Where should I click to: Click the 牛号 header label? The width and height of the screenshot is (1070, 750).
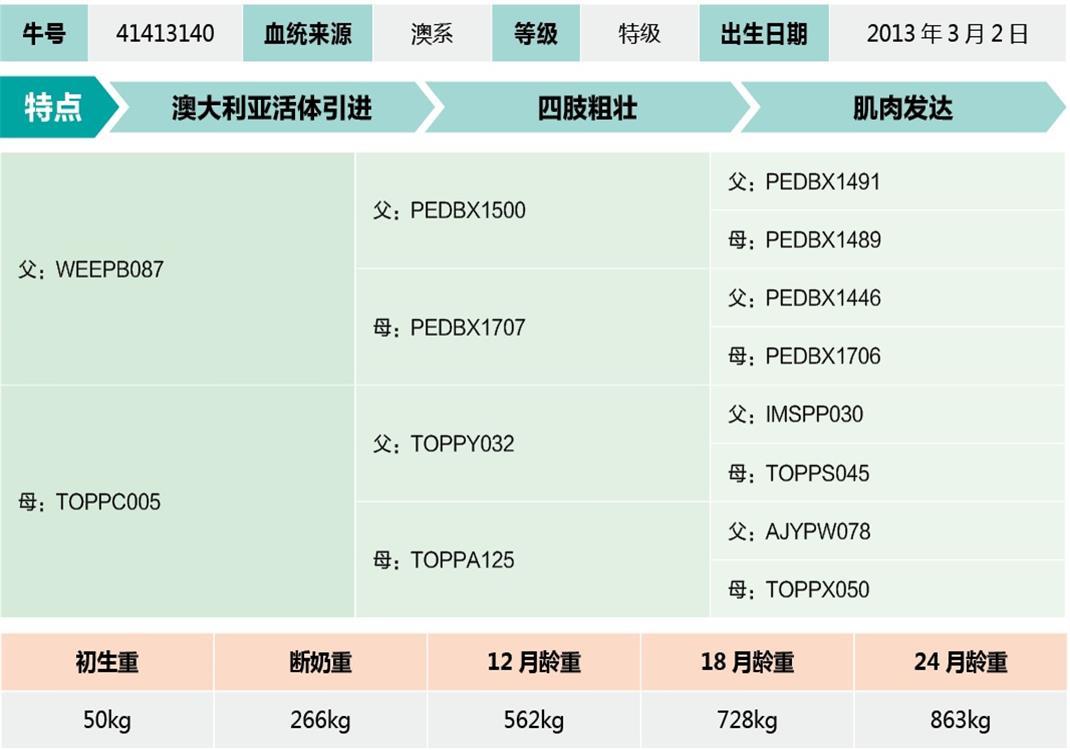(44, 33)
